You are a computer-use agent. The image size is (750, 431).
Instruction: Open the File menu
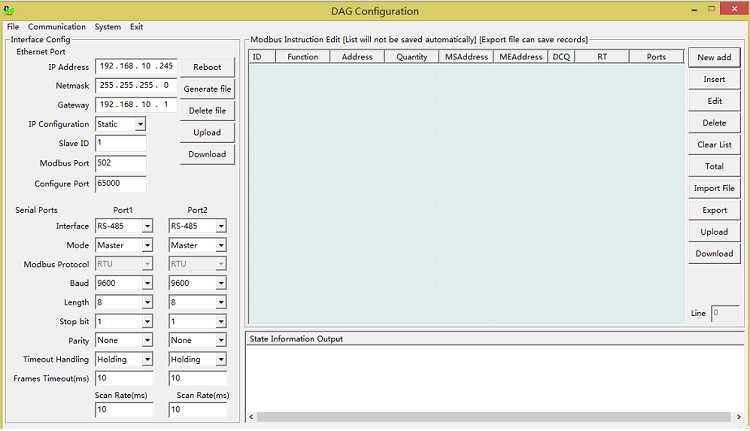point(13,27)
